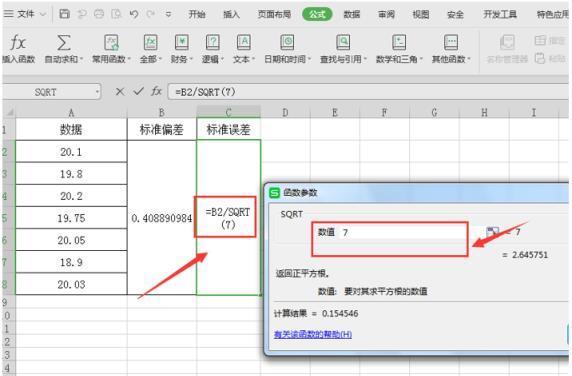Cancel formula entry with the X icon
The height and width of the screenshot is (376, 572).
click(x=120, y=92)
